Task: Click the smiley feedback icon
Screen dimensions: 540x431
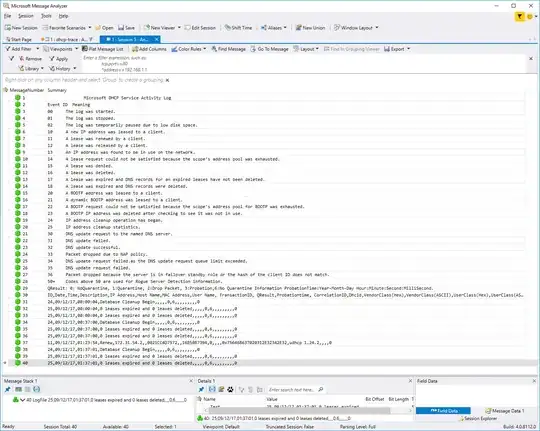Action: (x=530, y=16)
